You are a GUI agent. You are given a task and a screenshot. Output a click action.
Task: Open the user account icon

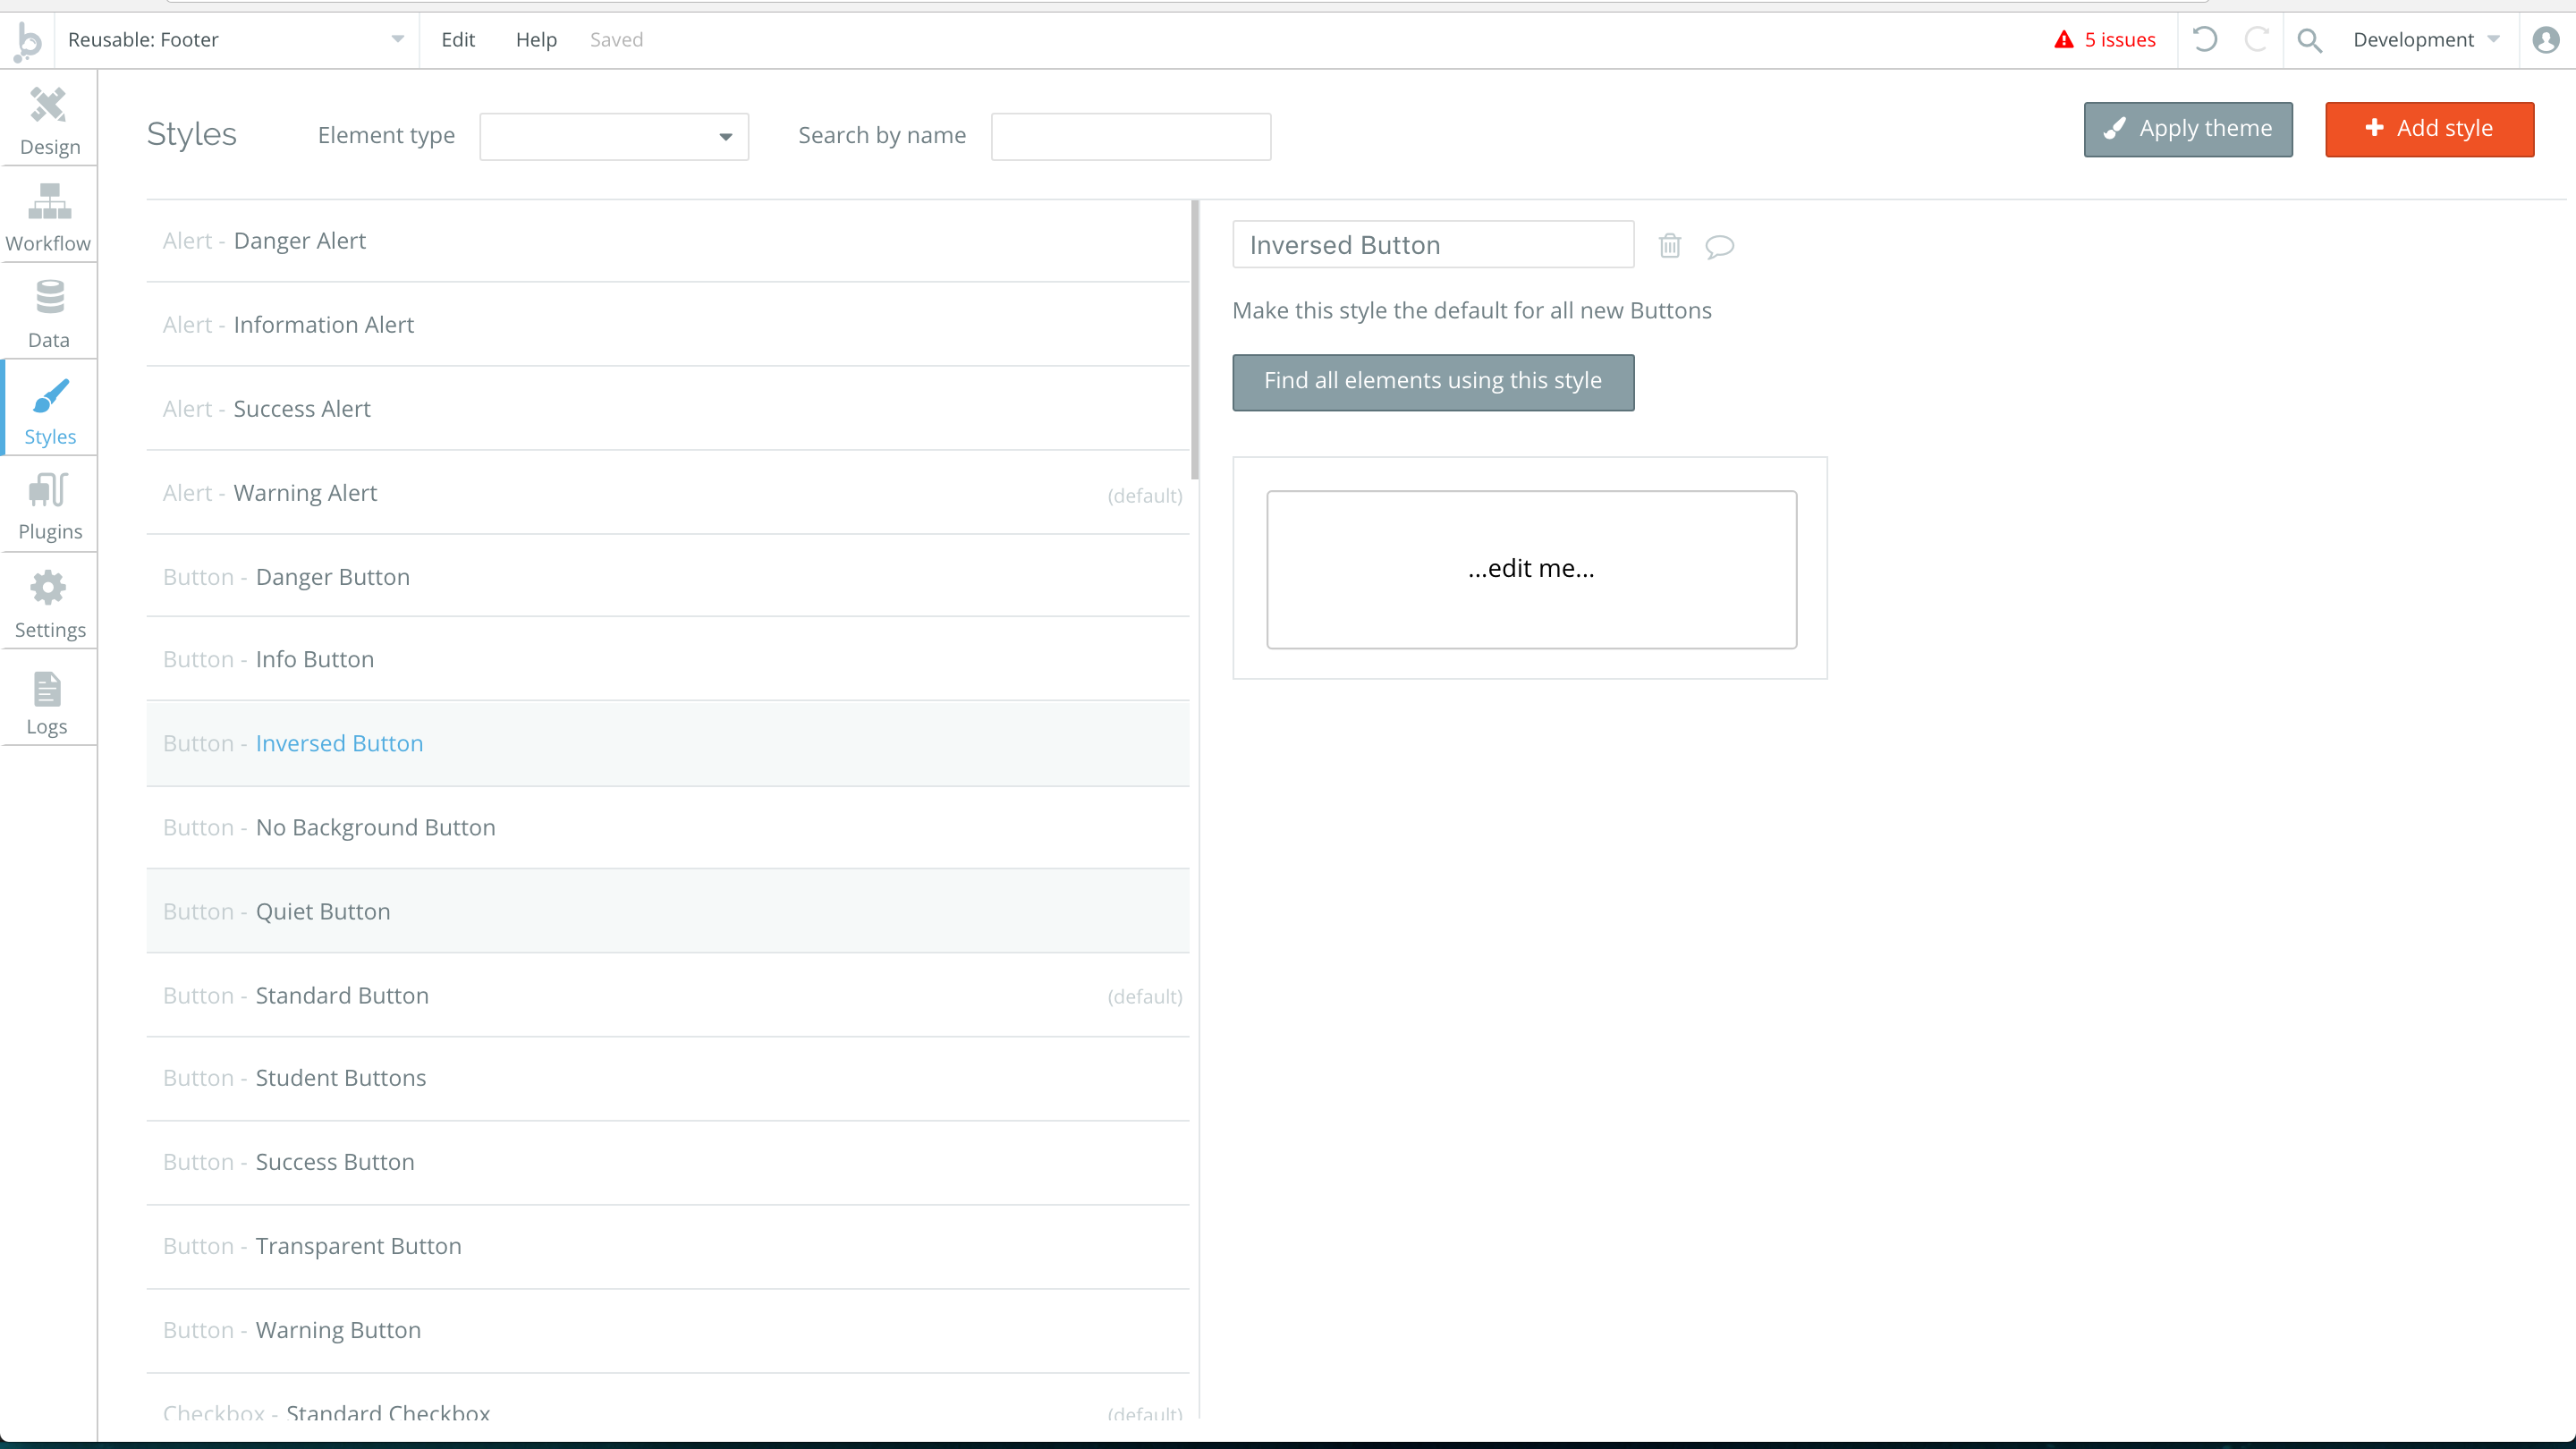click(2545, 40)
